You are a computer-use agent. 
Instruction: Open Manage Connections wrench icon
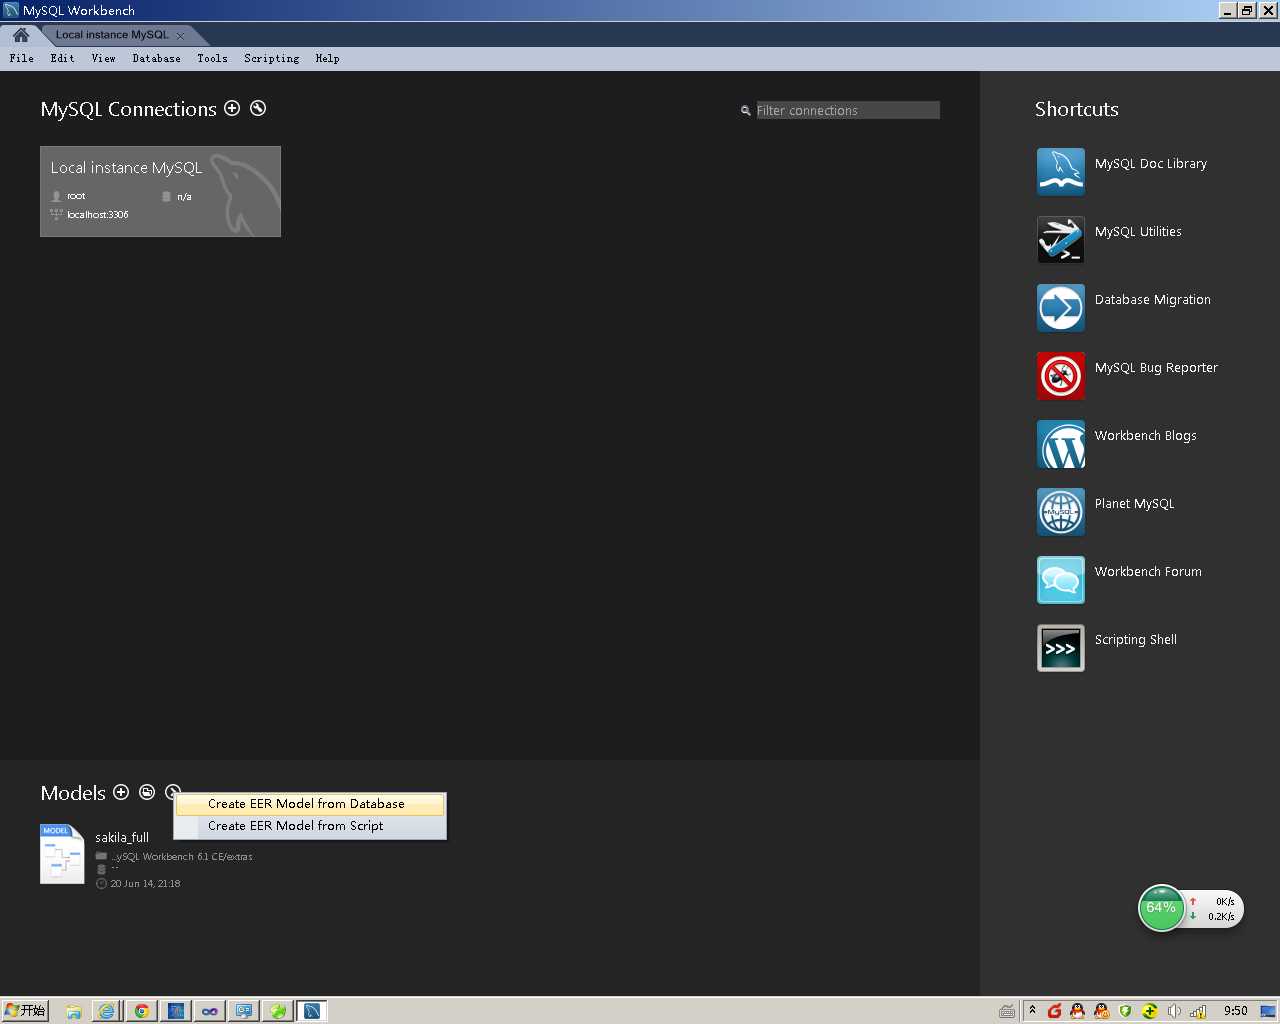[x=258, y=108]
